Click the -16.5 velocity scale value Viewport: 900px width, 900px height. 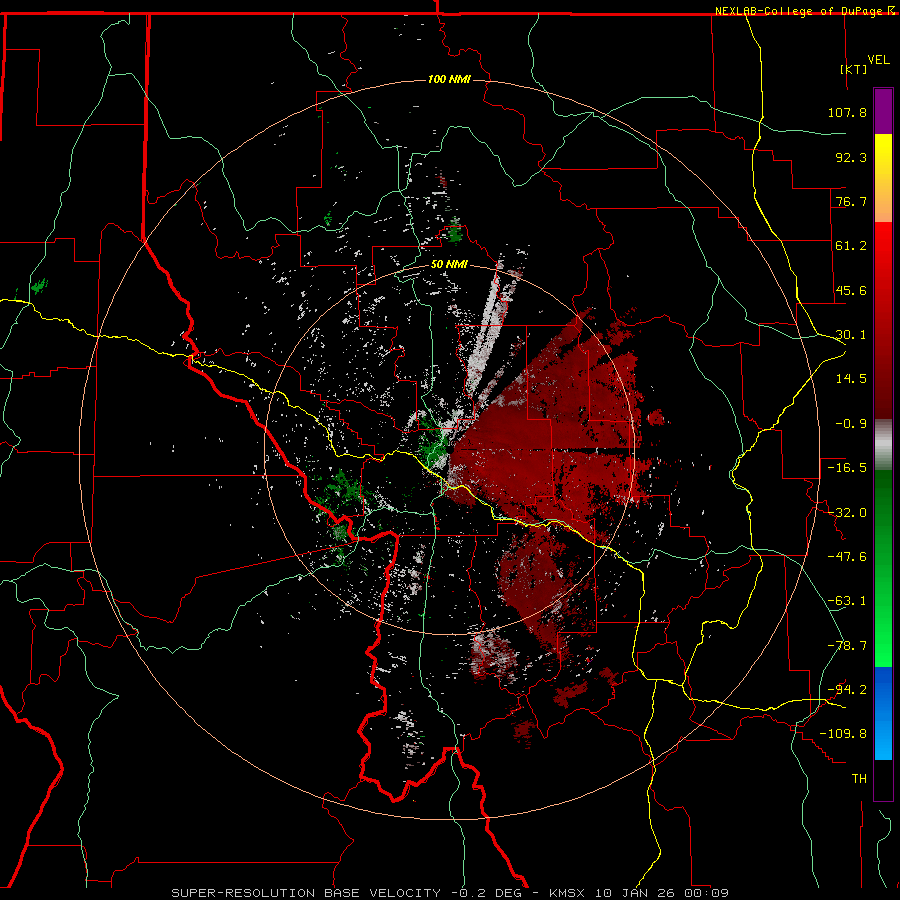(x=847, y=468)
